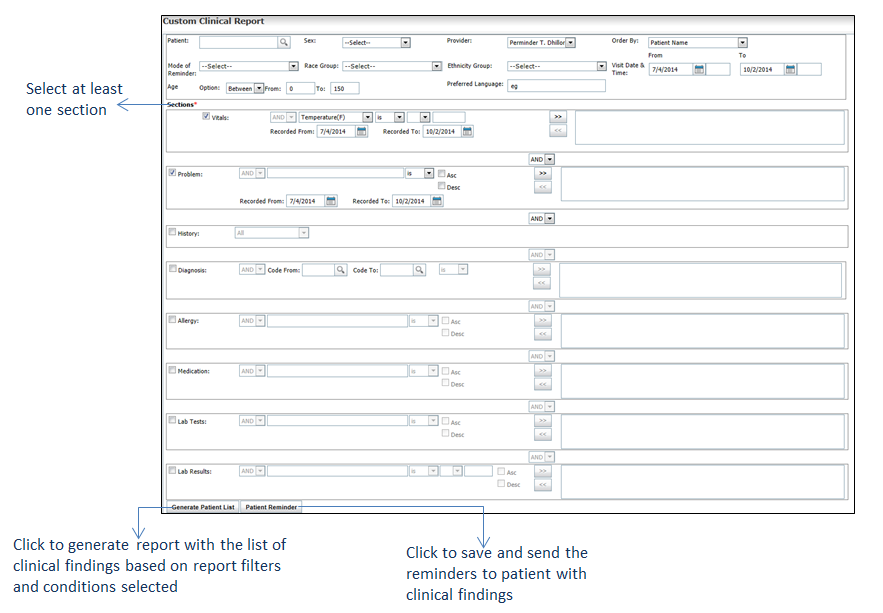Click Patient Reminder button

pos(271,507)
